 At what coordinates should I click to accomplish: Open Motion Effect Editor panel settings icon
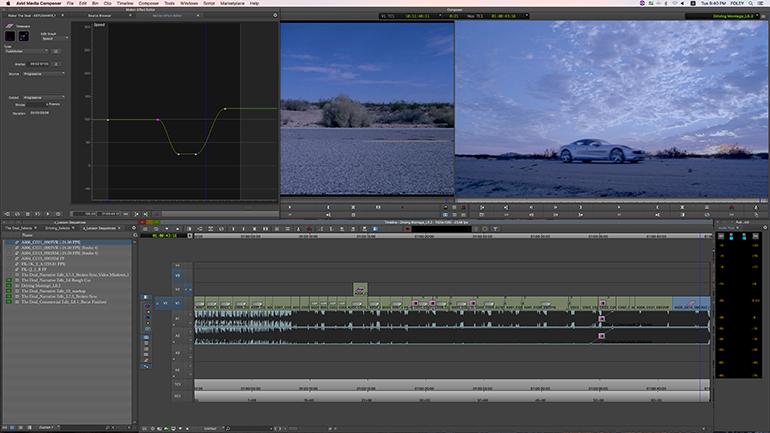click(275, 16)
